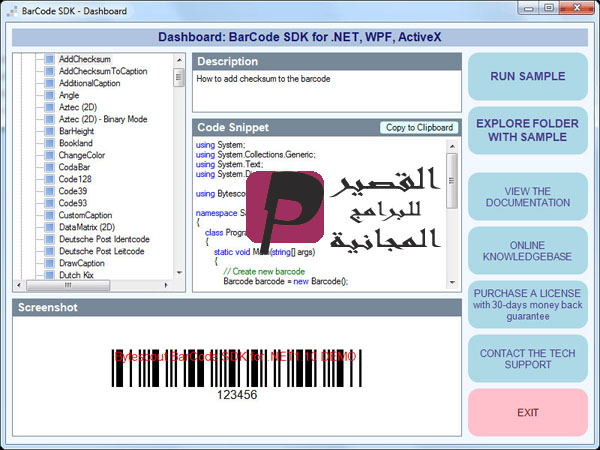Copy code snippet to clipboard
Screen dimensions: 600x450
click(419, 127)
